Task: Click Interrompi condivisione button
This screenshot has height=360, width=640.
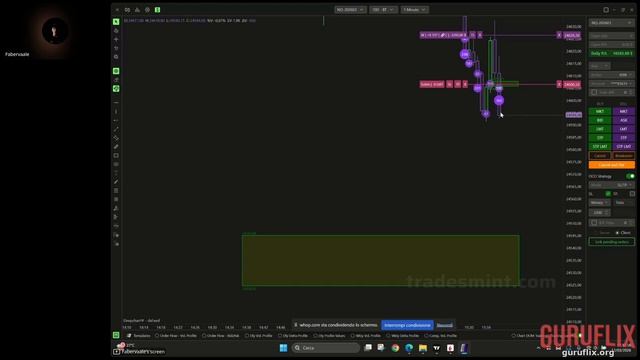Action: pyautogui.click(x=407, y=325)
